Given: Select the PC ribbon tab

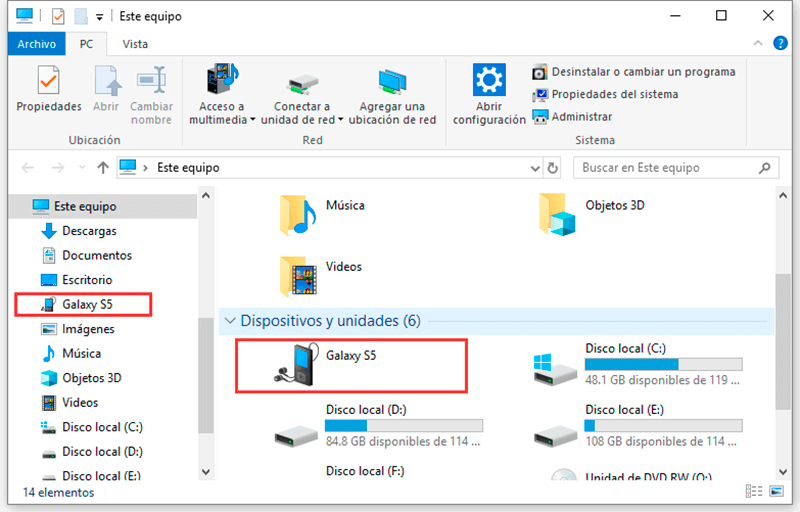Looking at the screenshot, I should [86, 44].
